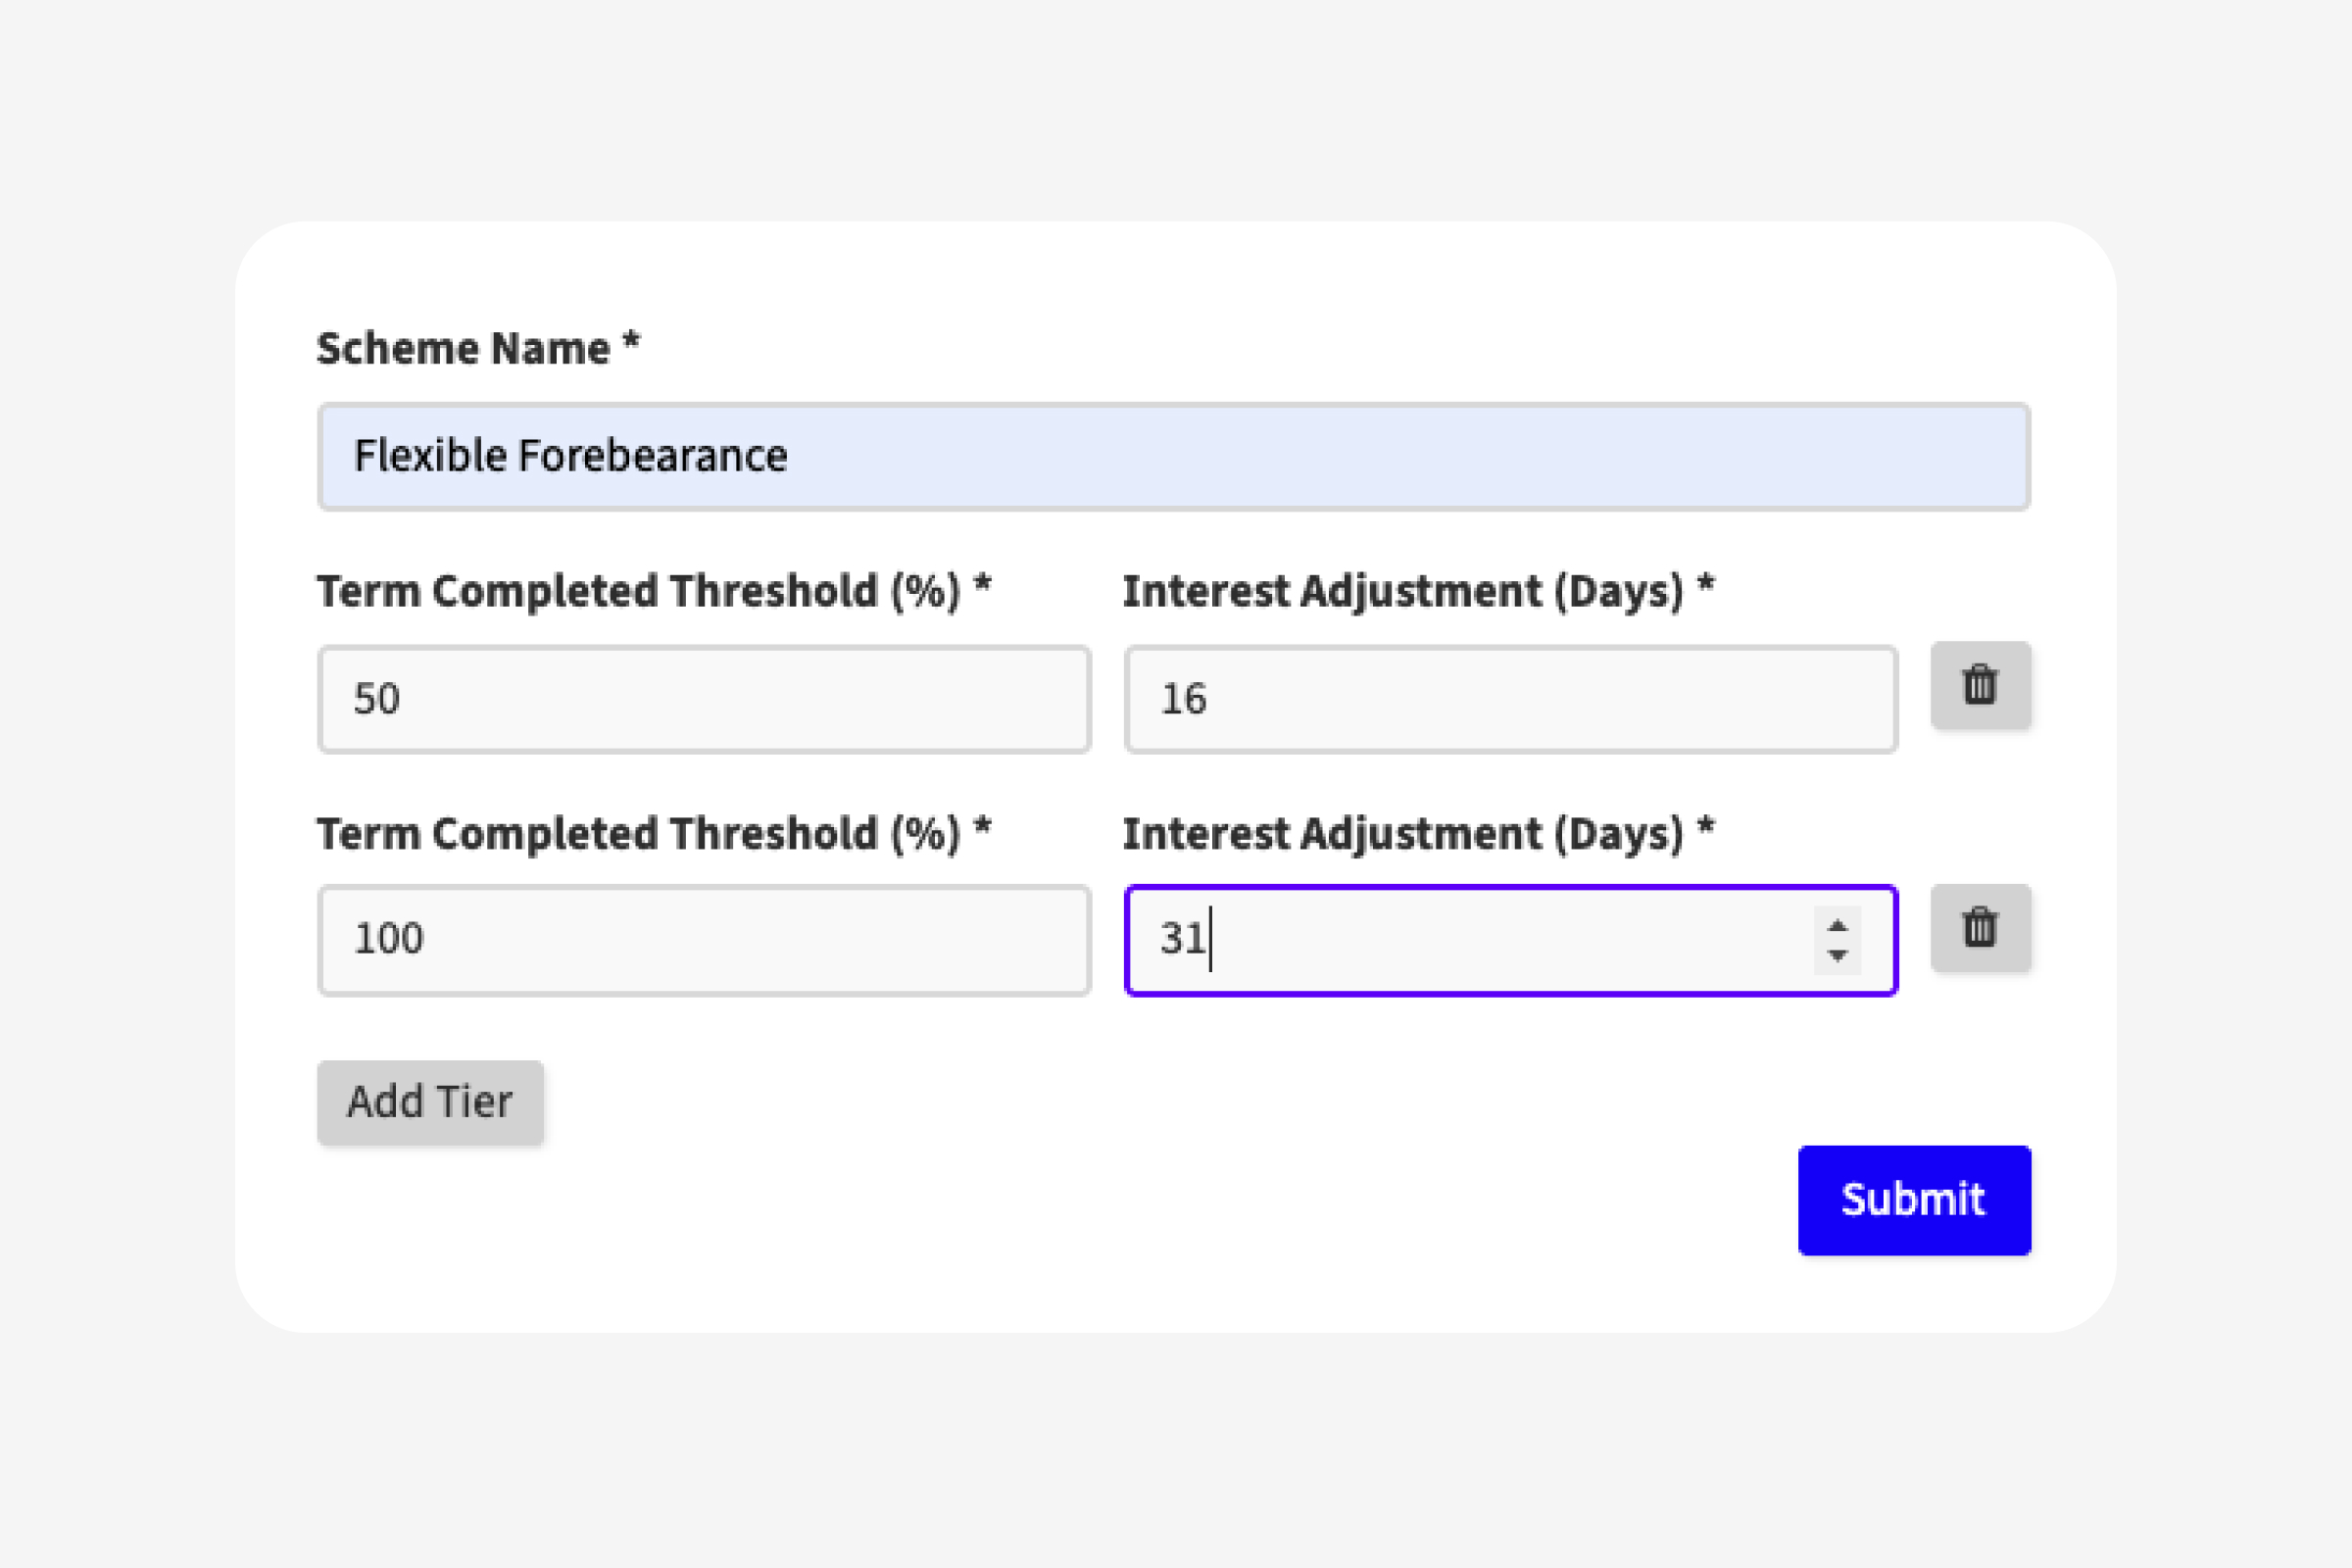Click the second tier's Interest Adjustment (Days) label

click(1402, 834)
